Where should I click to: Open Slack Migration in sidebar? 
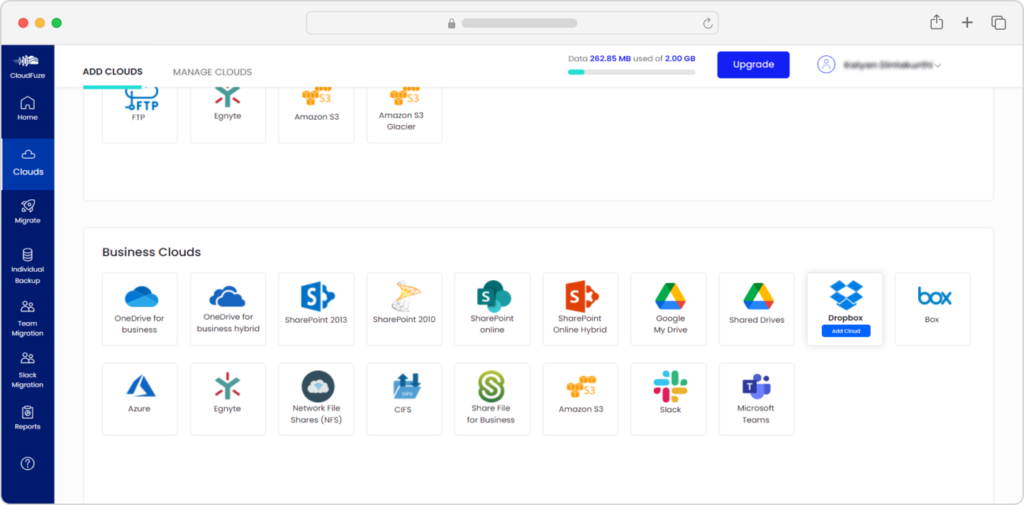27,370
